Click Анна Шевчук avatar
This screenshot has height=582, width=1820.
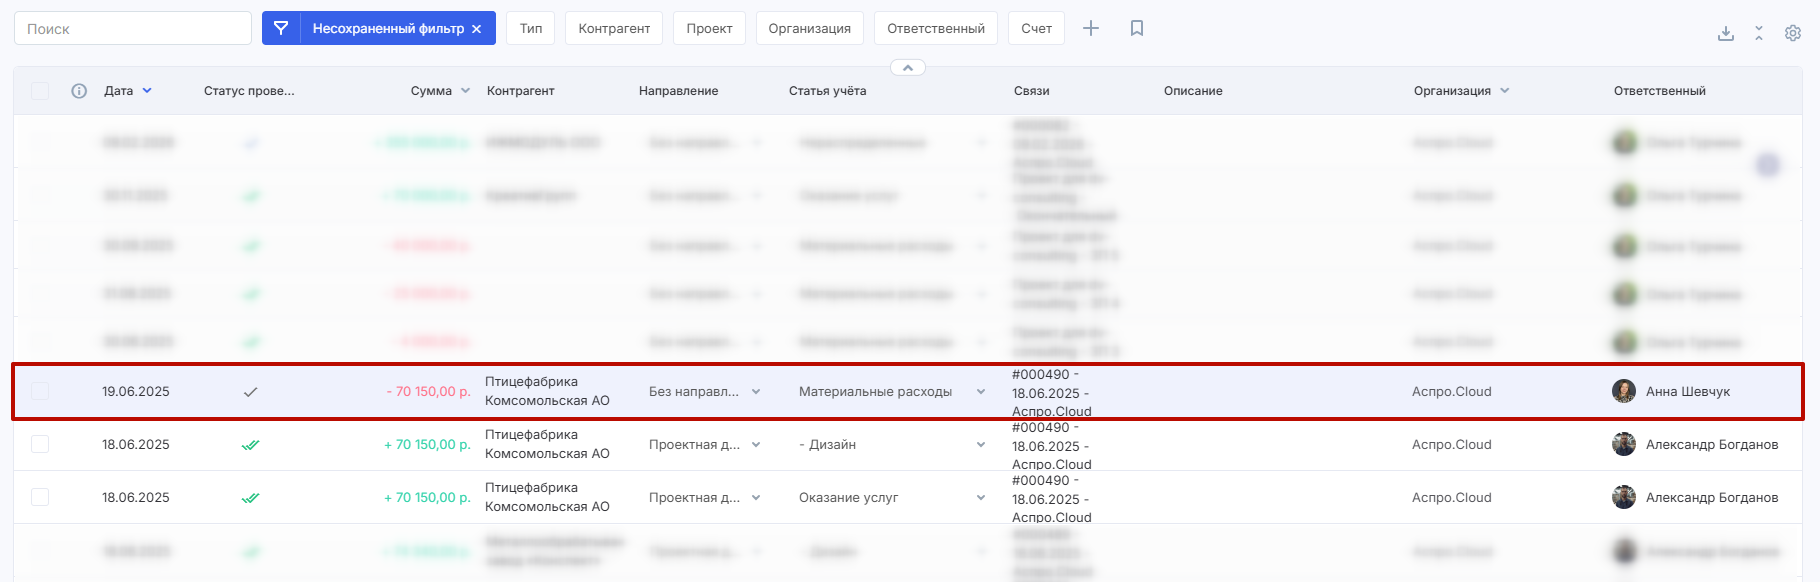[1624, 391]
